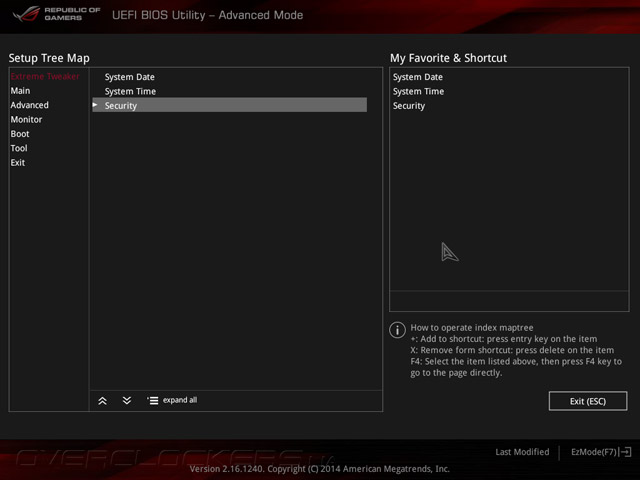Viewport: 640px width, 480px height.
Task: Select System Date in the tree map list
Action: click(129, 77)
